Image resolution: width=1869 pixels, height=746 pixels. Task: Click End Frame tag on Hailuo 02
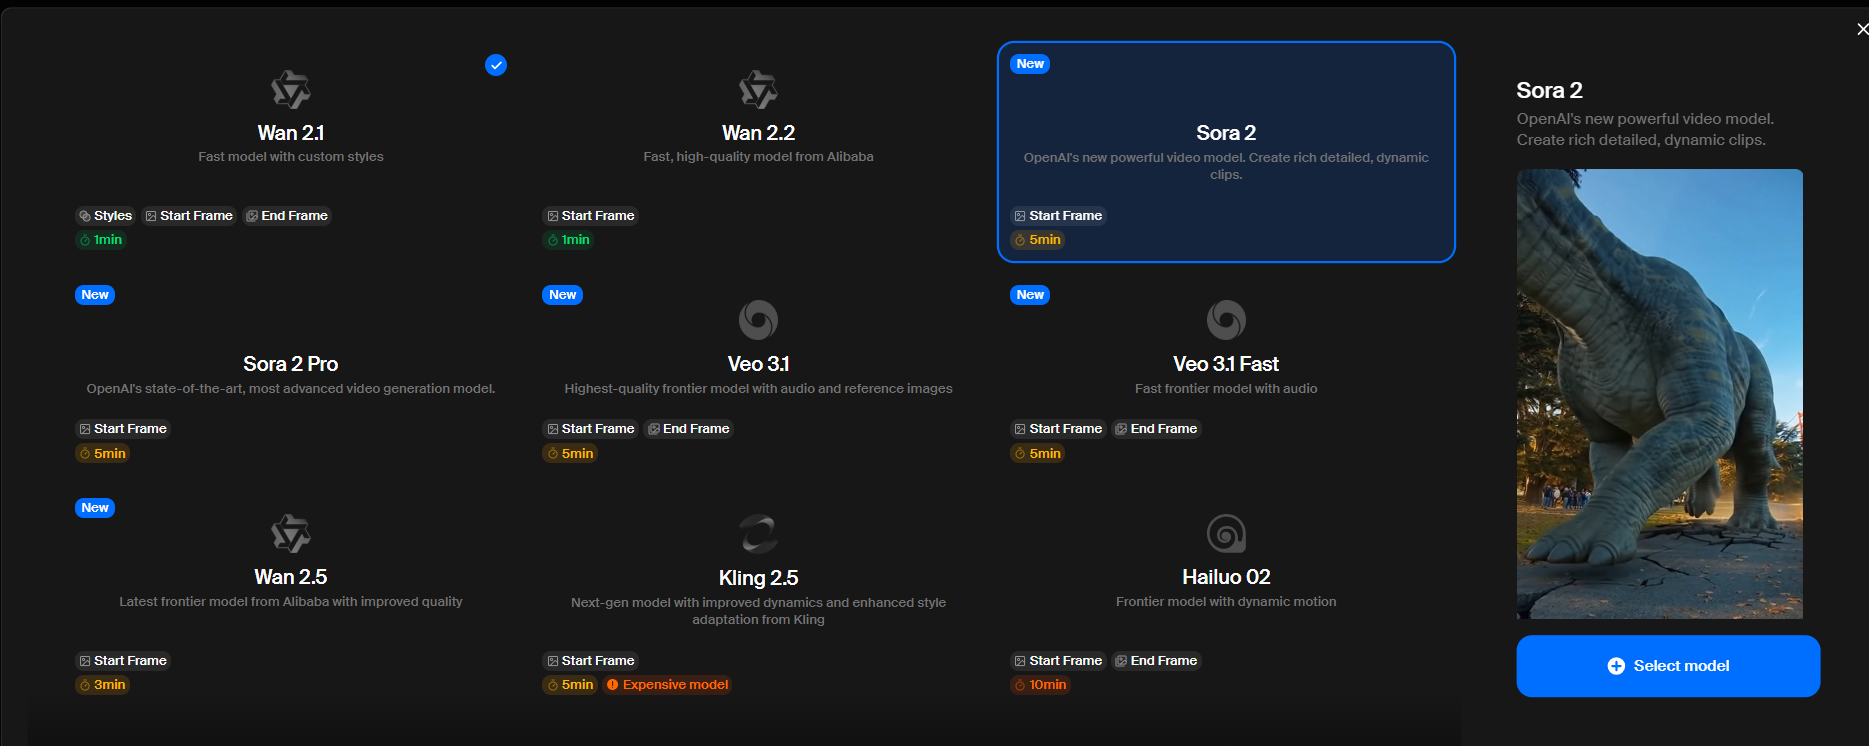point(1156,661)
